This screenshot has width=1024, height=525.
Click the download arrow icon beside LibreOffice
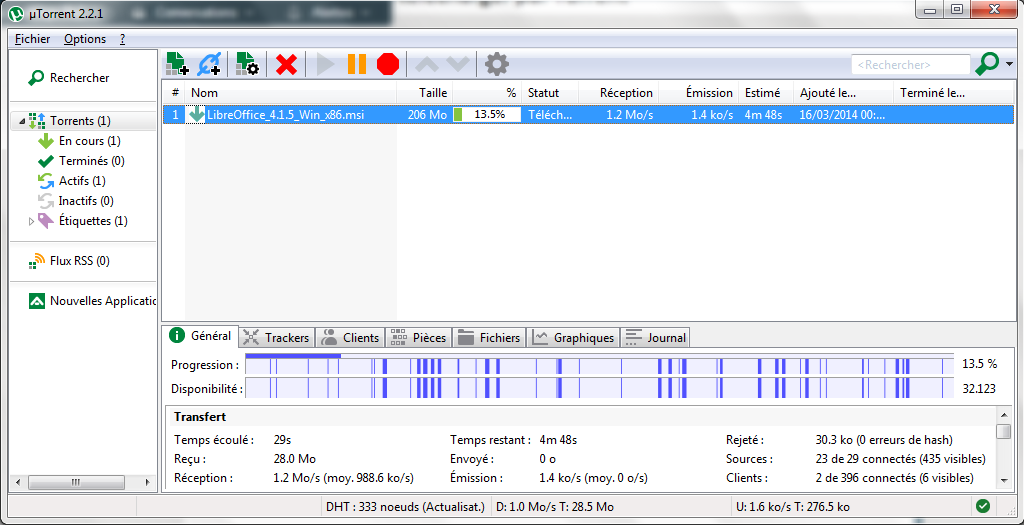[197, 114]
